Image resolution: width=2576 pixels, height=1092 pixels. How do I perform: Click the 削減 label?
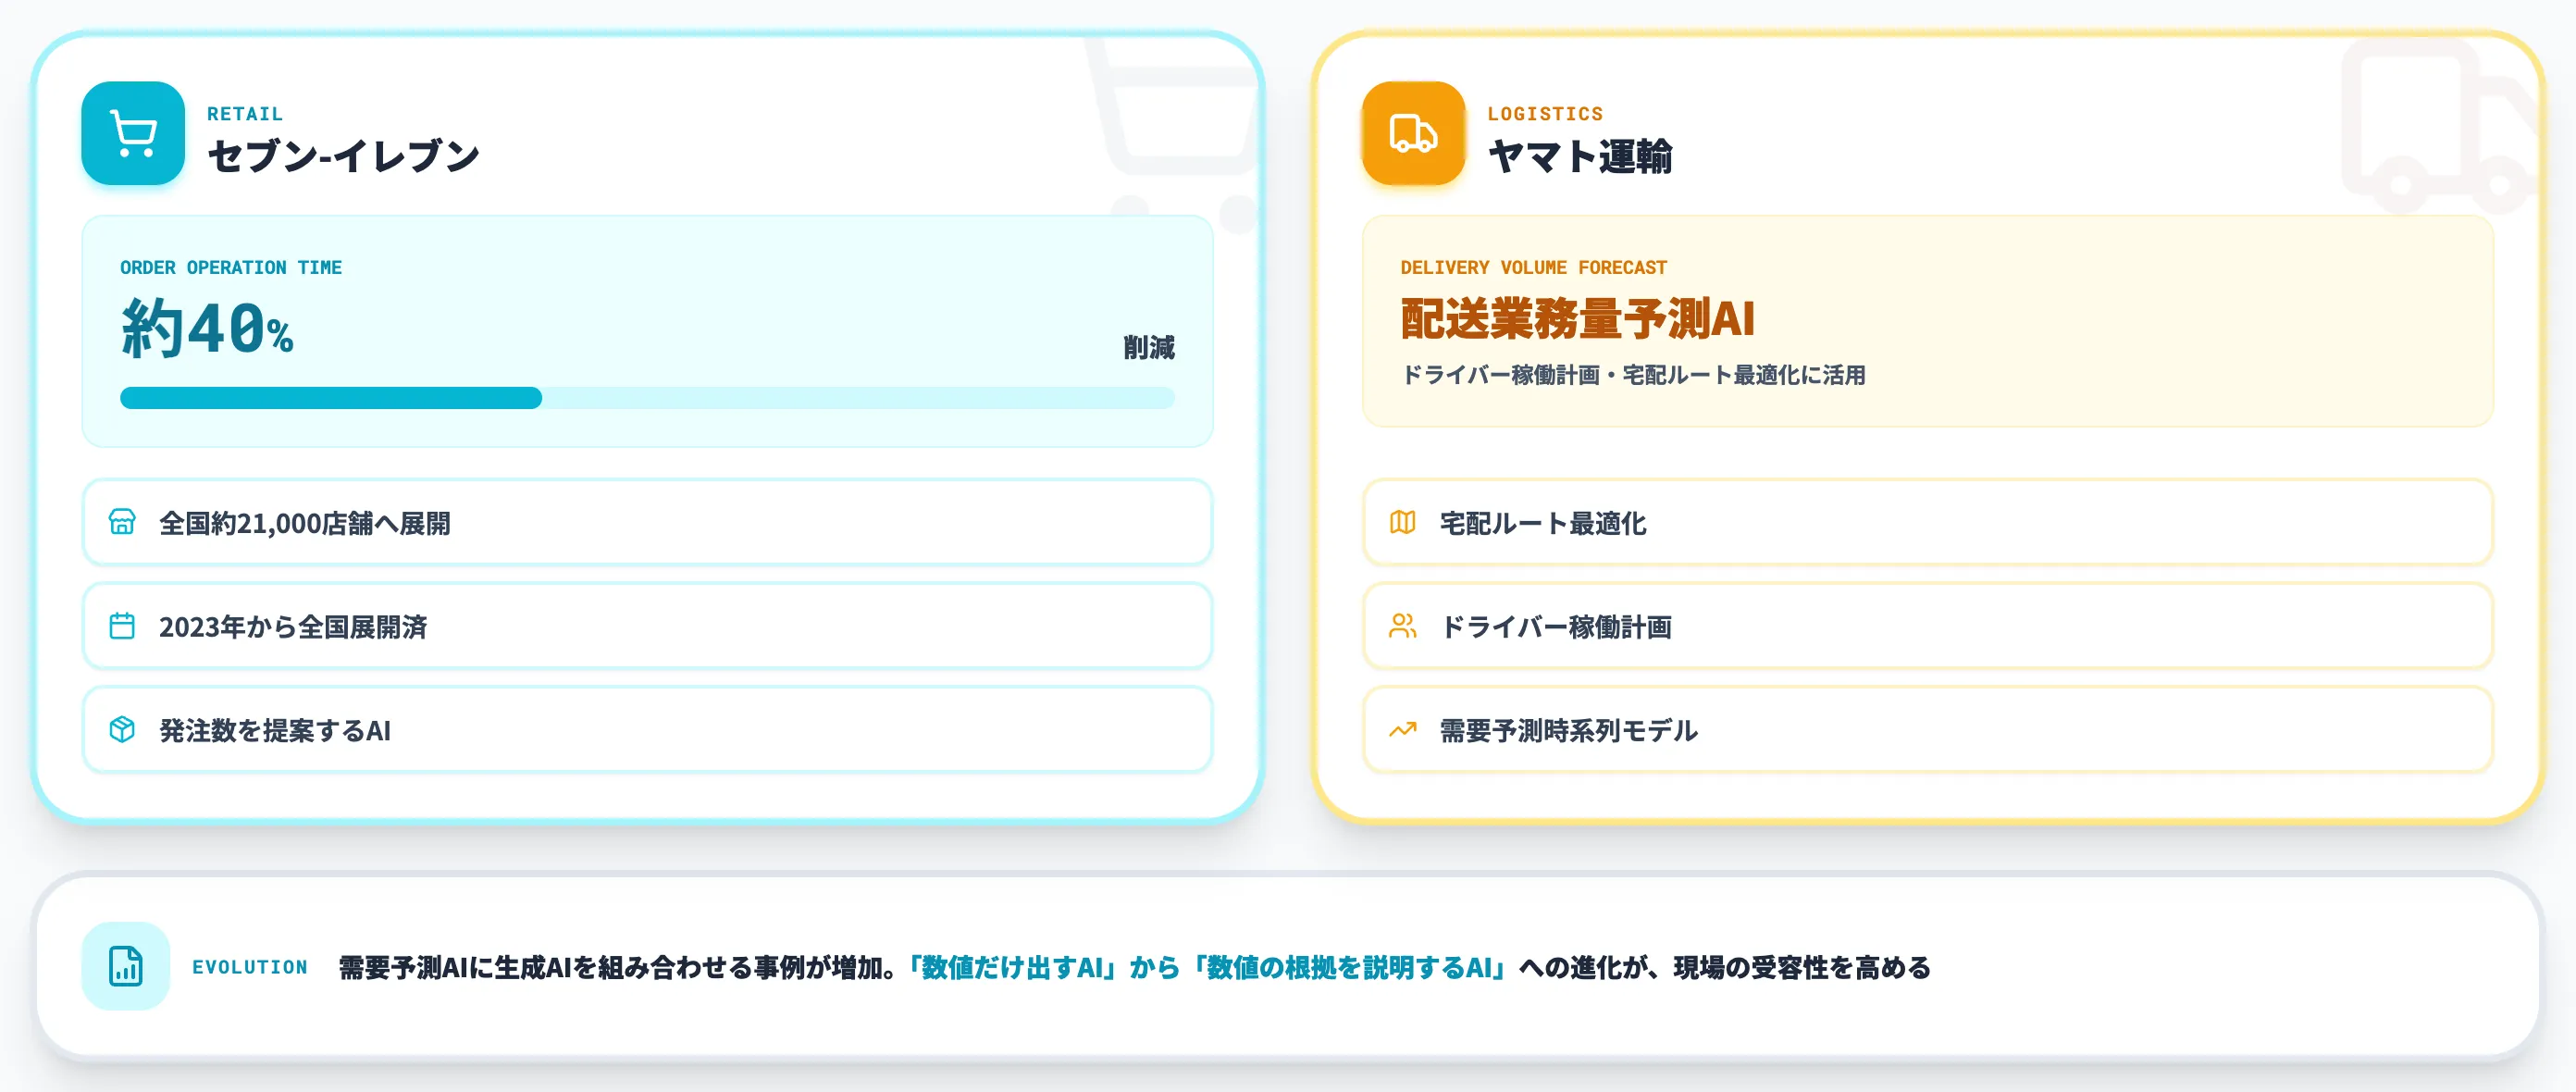[x=1148, y=348]
